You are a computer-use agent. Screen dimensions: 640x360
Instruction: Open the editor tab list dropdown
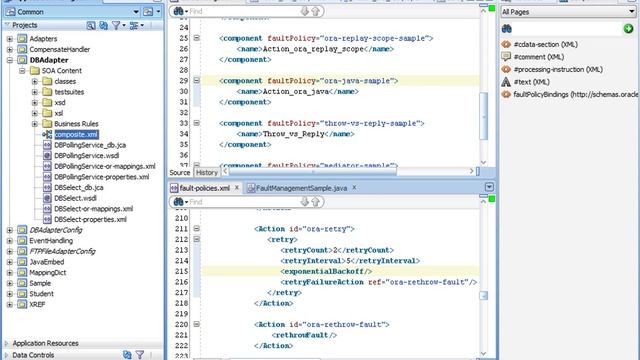pos(489,187)
